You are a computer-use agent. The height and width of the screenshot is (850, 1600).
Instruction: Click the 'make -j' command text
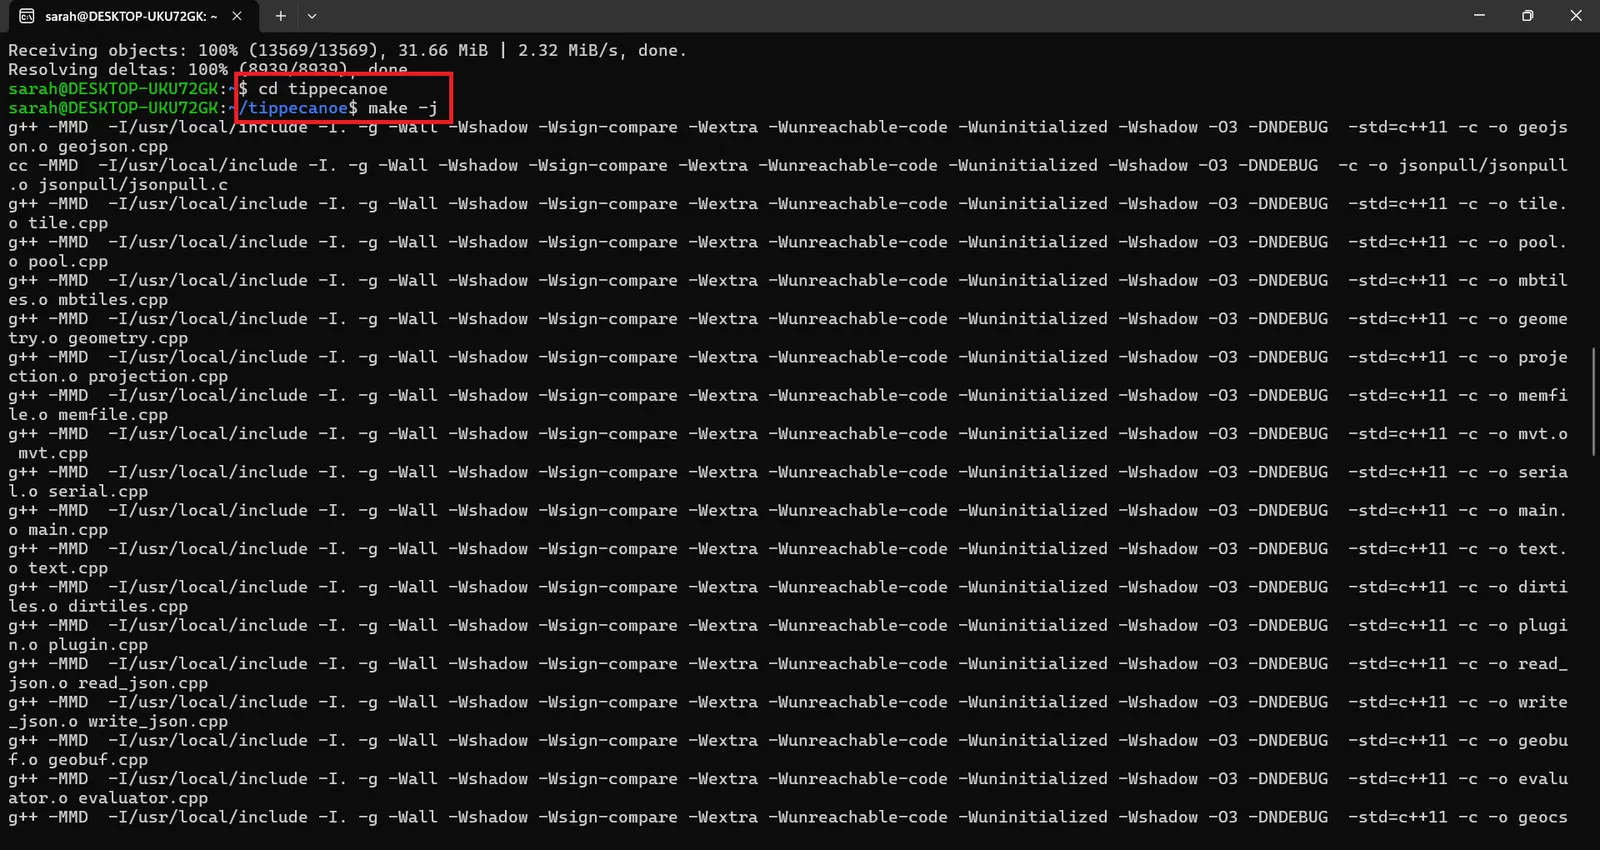402,108
